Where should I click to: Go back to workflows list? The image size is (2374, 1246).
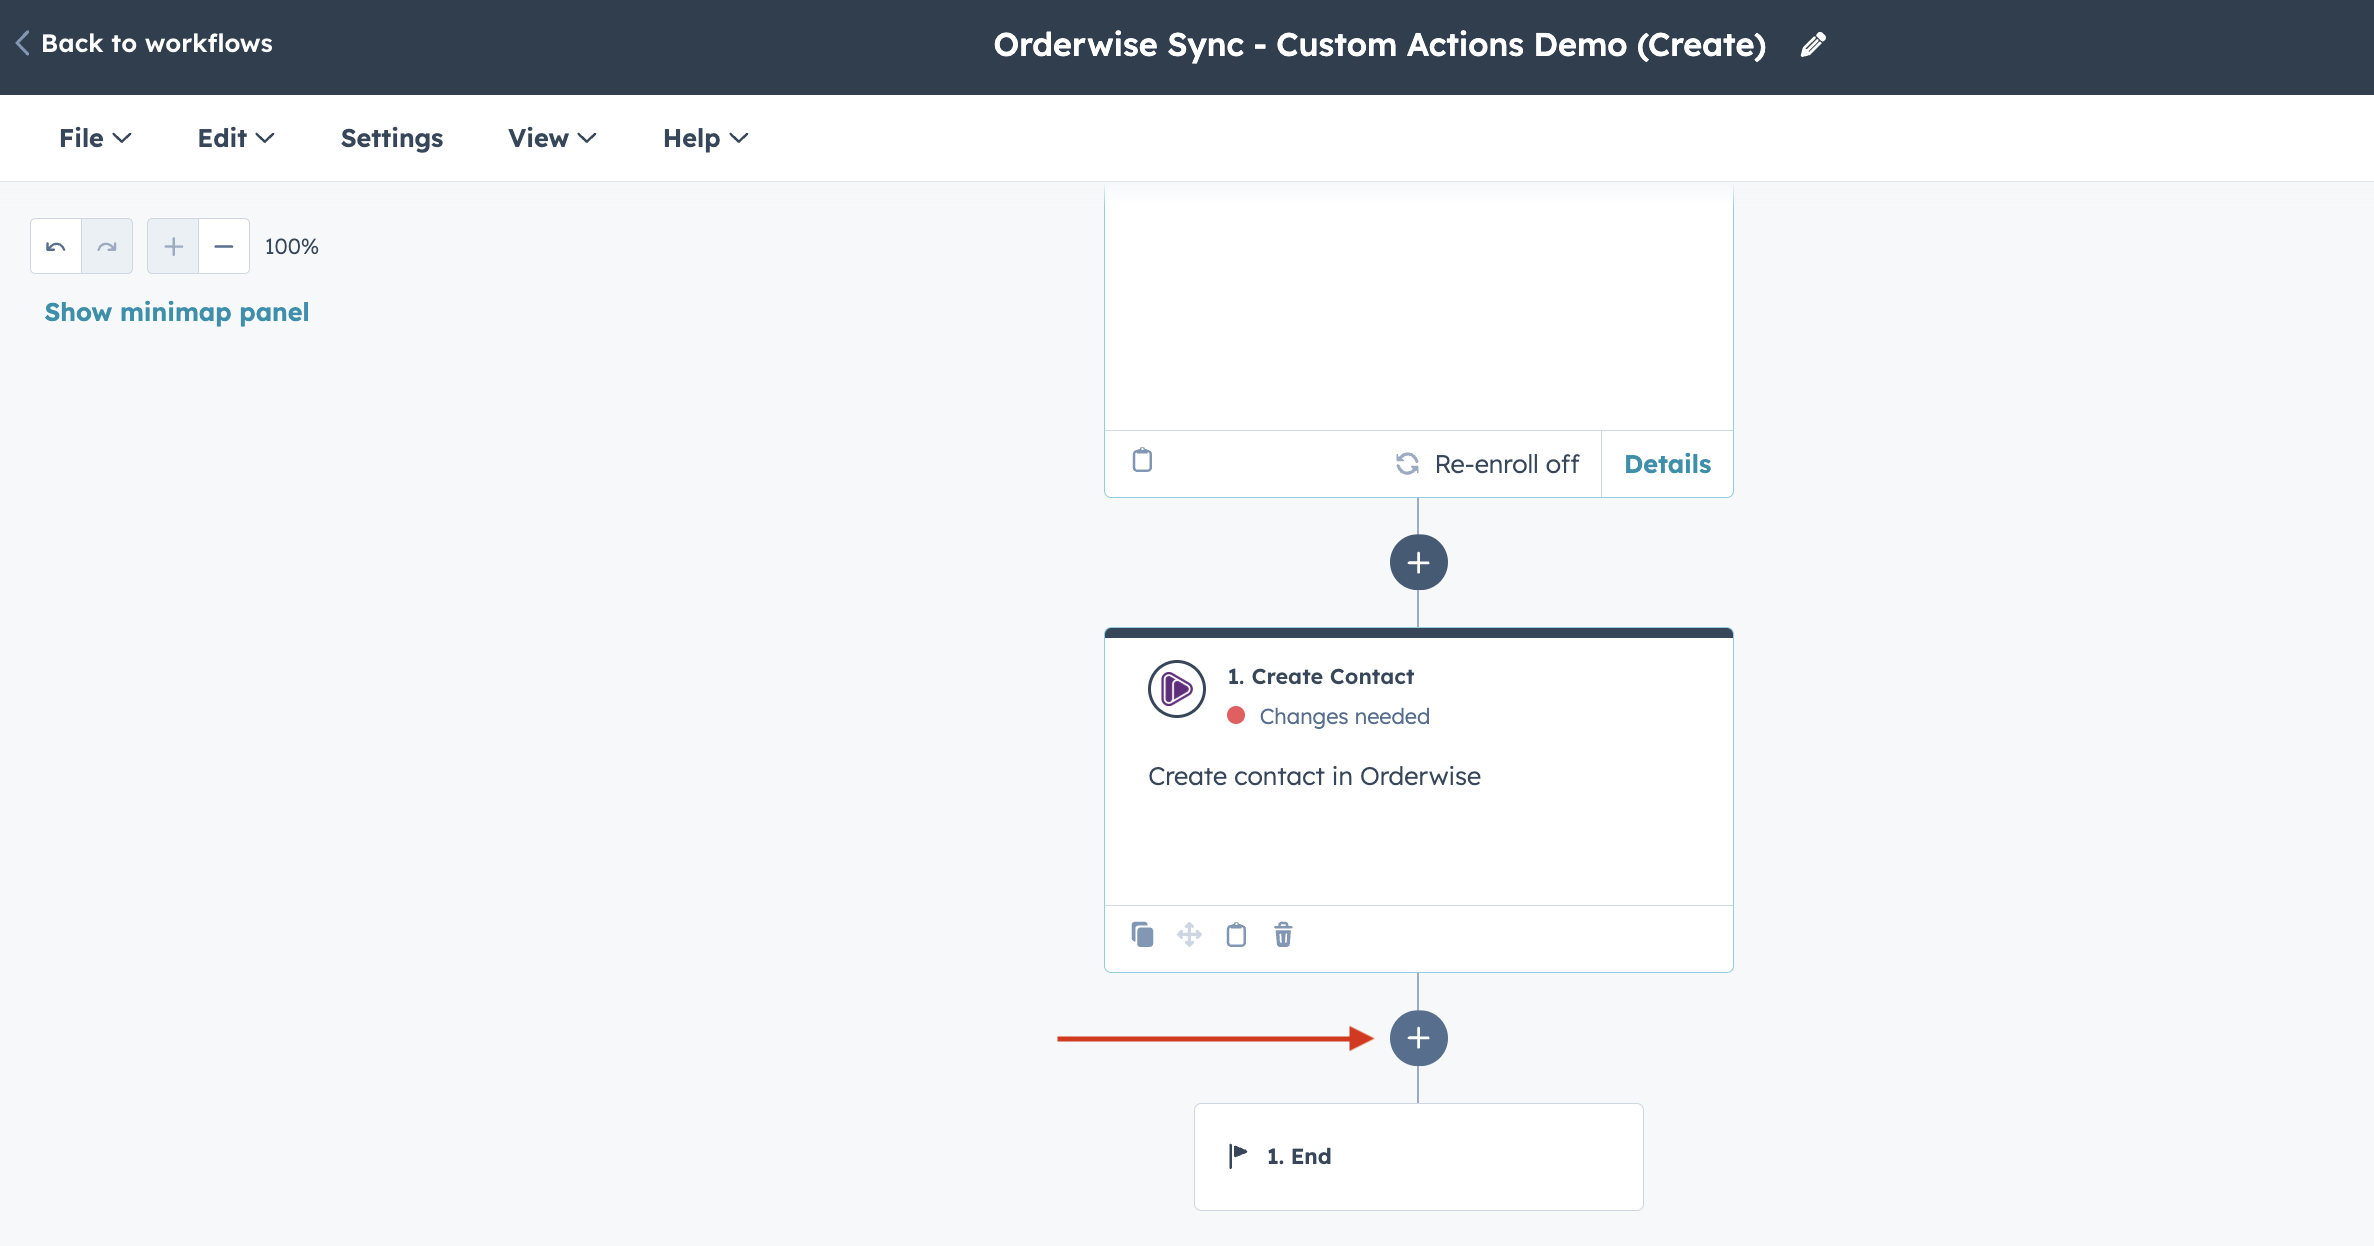coord(144,43)
